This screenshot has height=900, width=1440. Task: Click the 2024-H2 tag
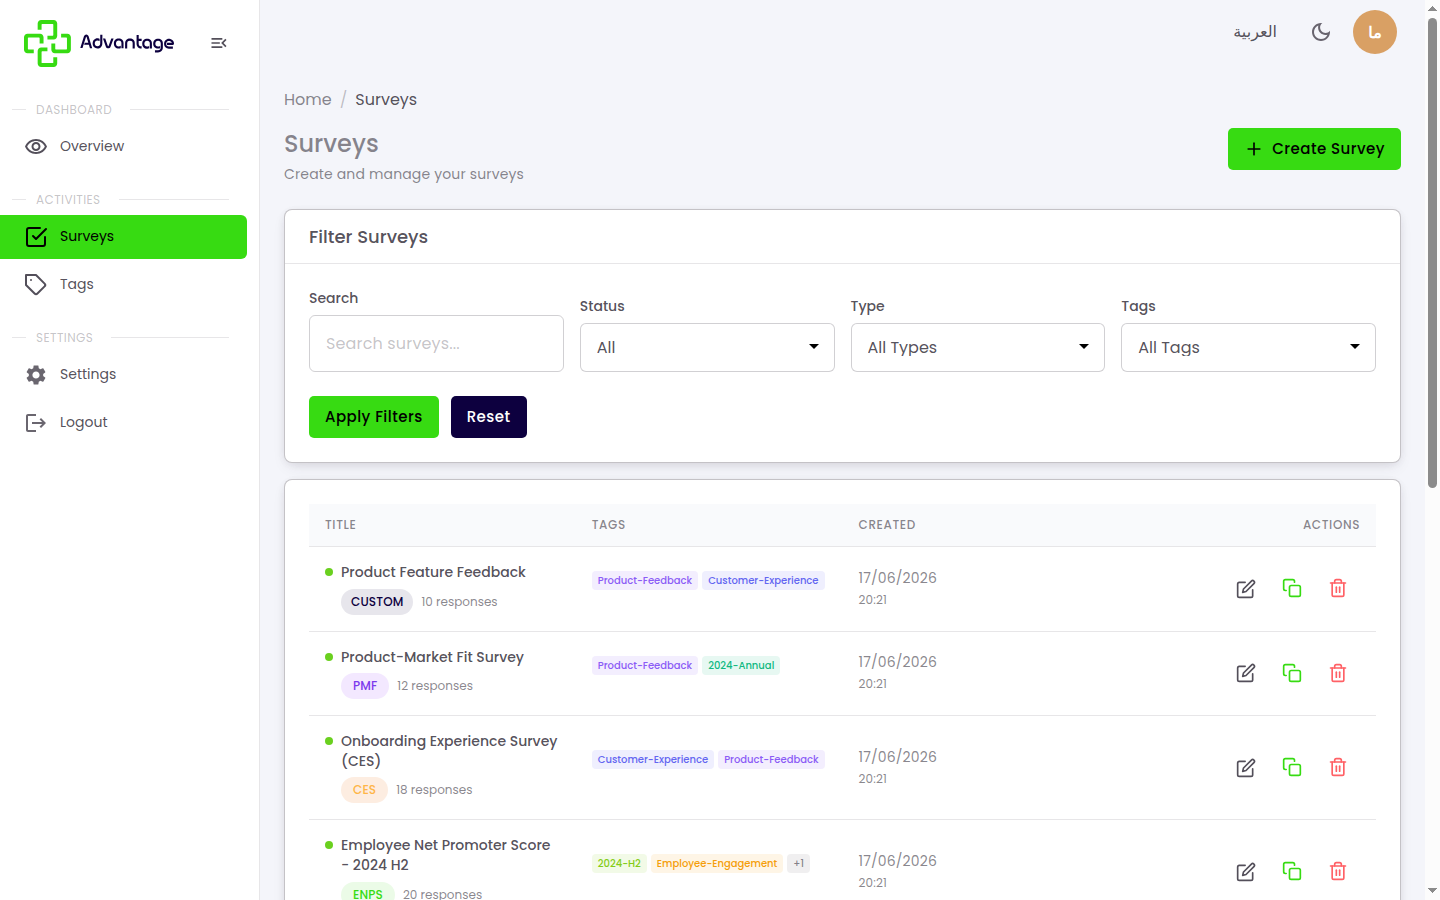tap(619, 863)
